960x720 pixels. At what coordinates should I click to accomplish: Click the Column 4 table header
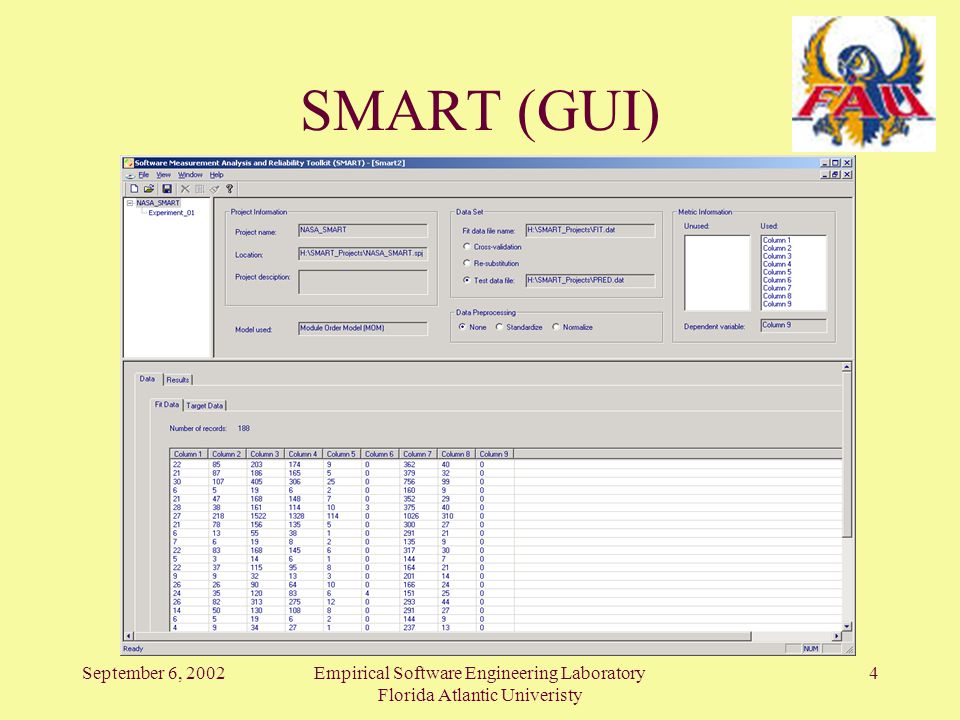[x=303, y=454]
